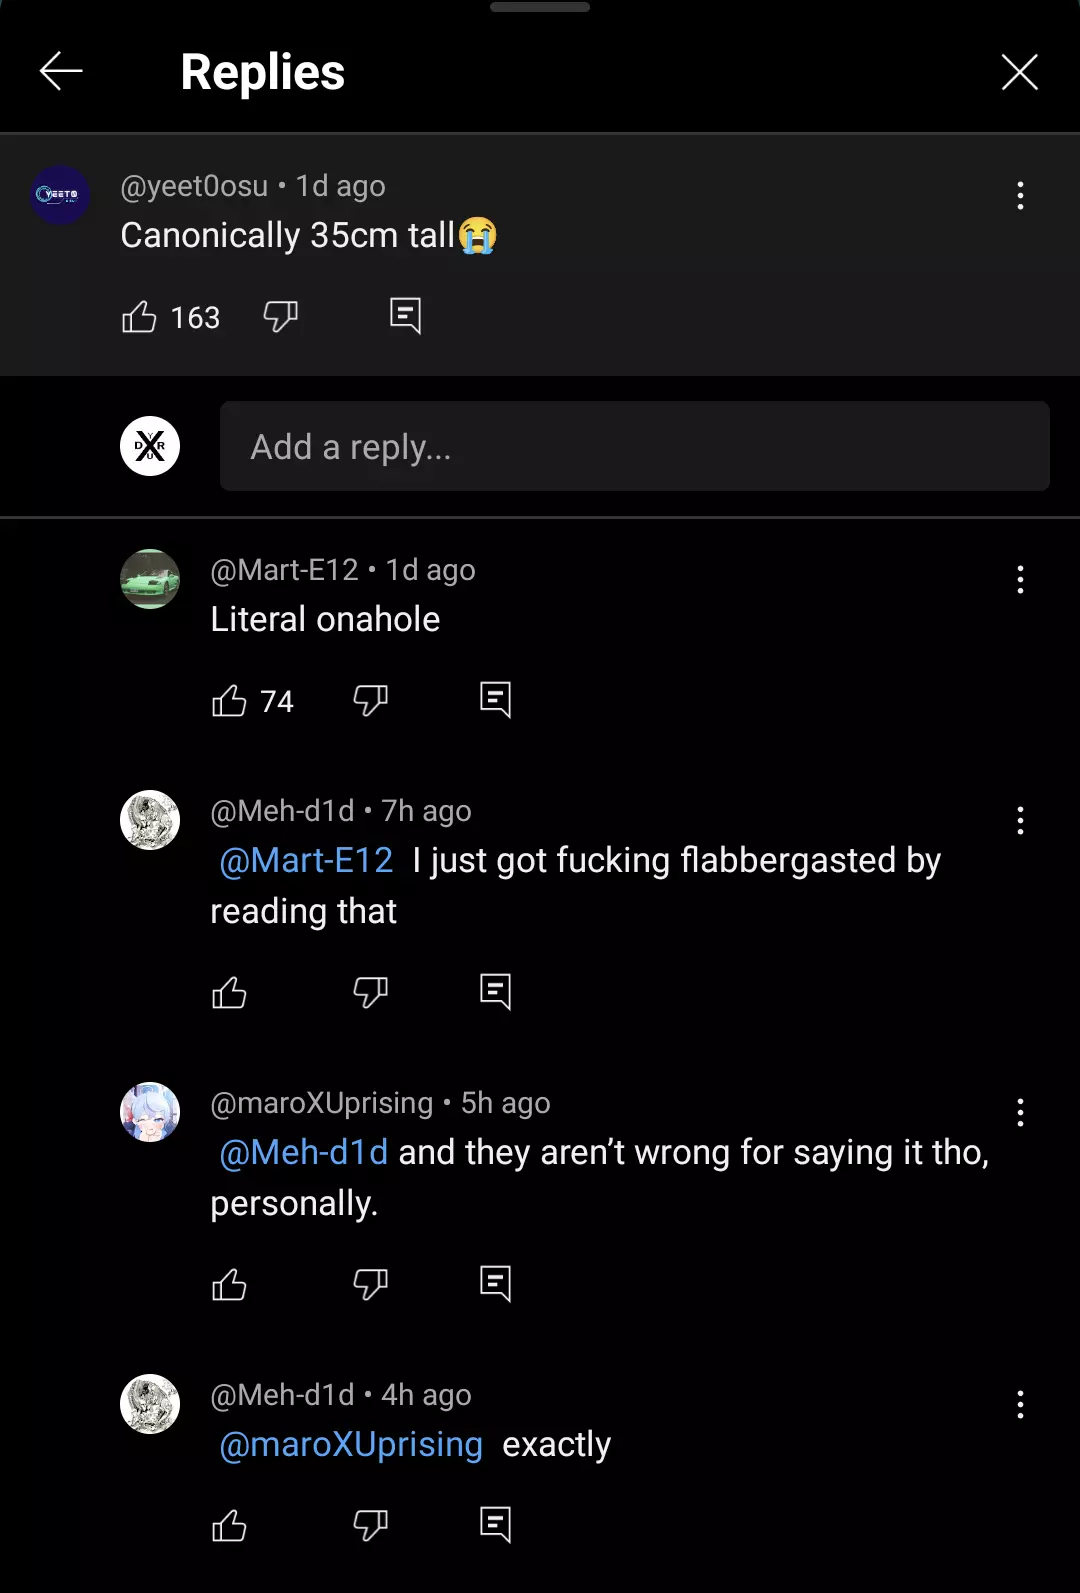1080x1593 pixels.
Task: Click the @Meh-d1d mention in maroXUprising's reply
Action: (x=303, y=1152)
